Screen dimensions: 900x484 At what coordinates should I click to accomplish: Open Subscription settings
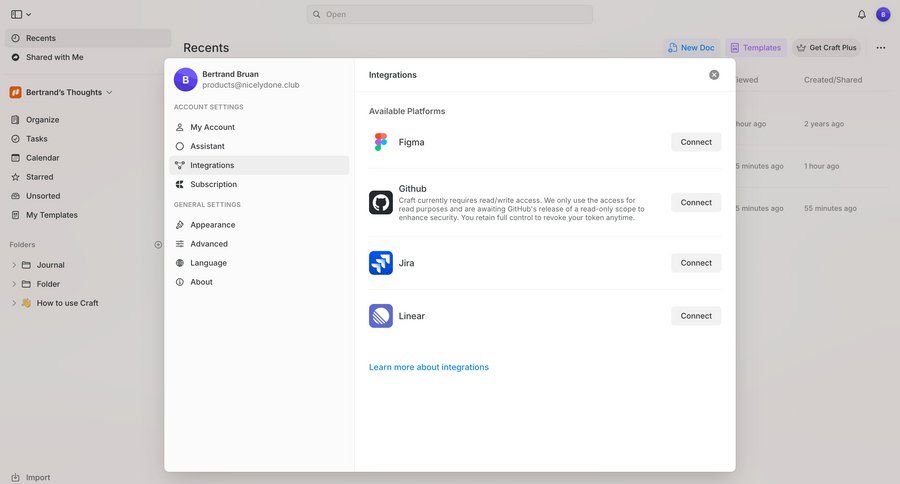tap(259, 184)
